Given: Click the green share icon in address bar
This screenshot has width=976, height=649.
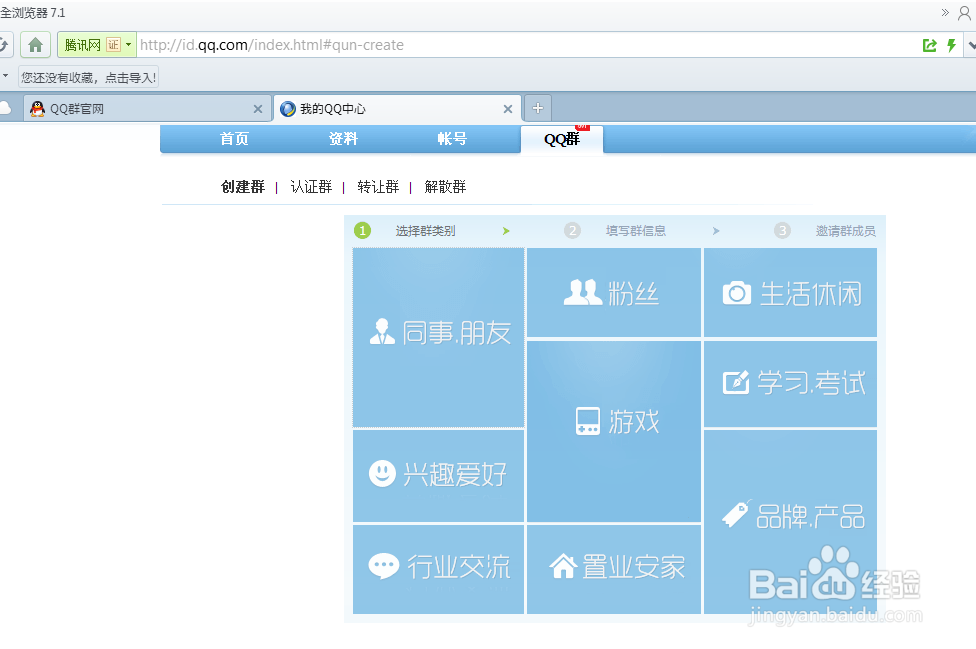Looking at the screenshot, I should pos(929,45).
